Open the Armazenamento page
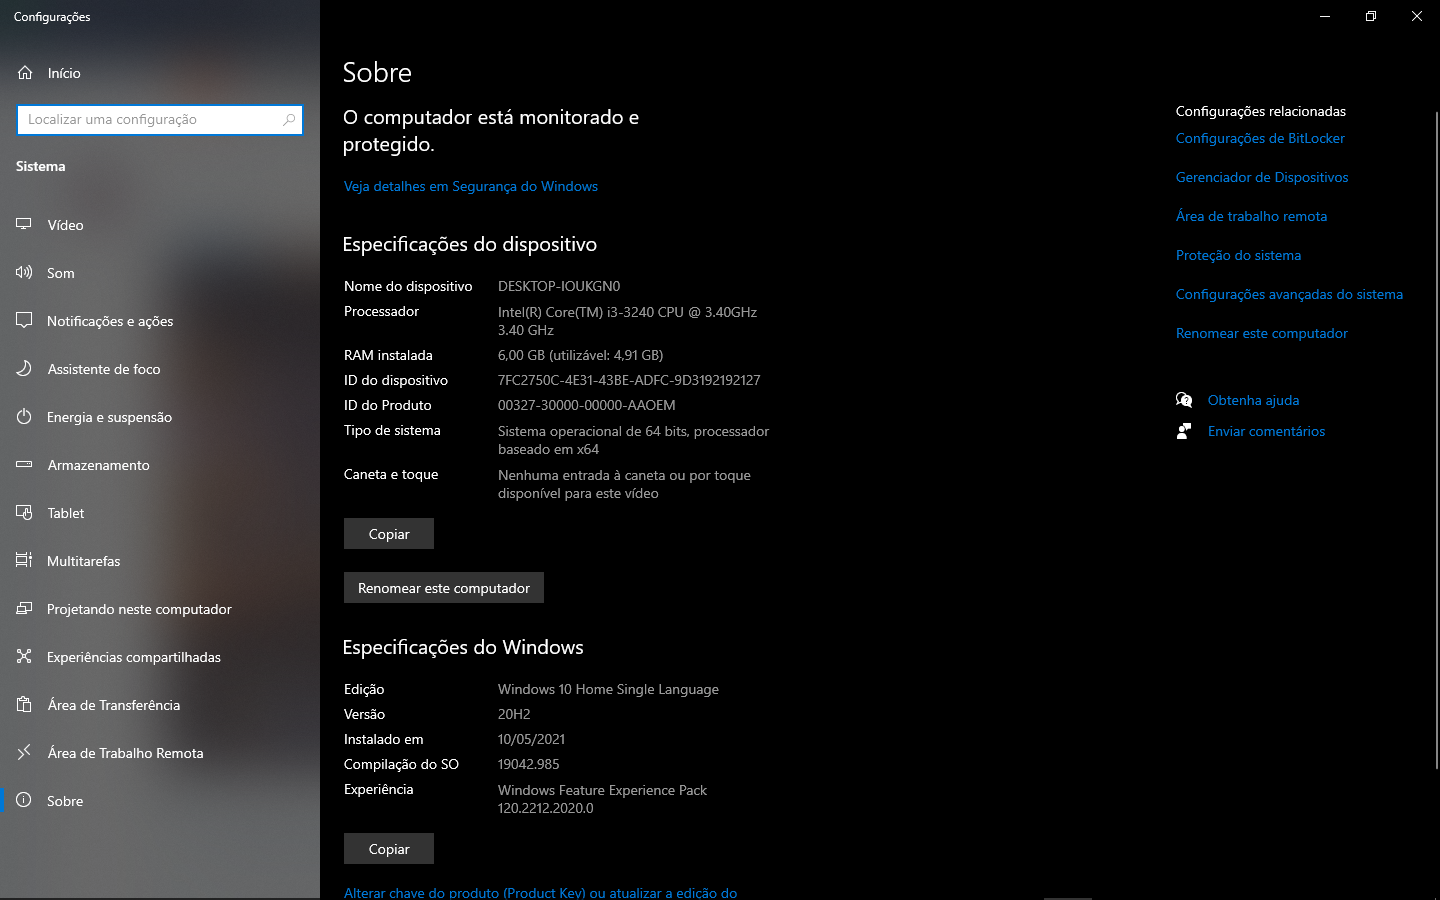 (x=160, y=465)
